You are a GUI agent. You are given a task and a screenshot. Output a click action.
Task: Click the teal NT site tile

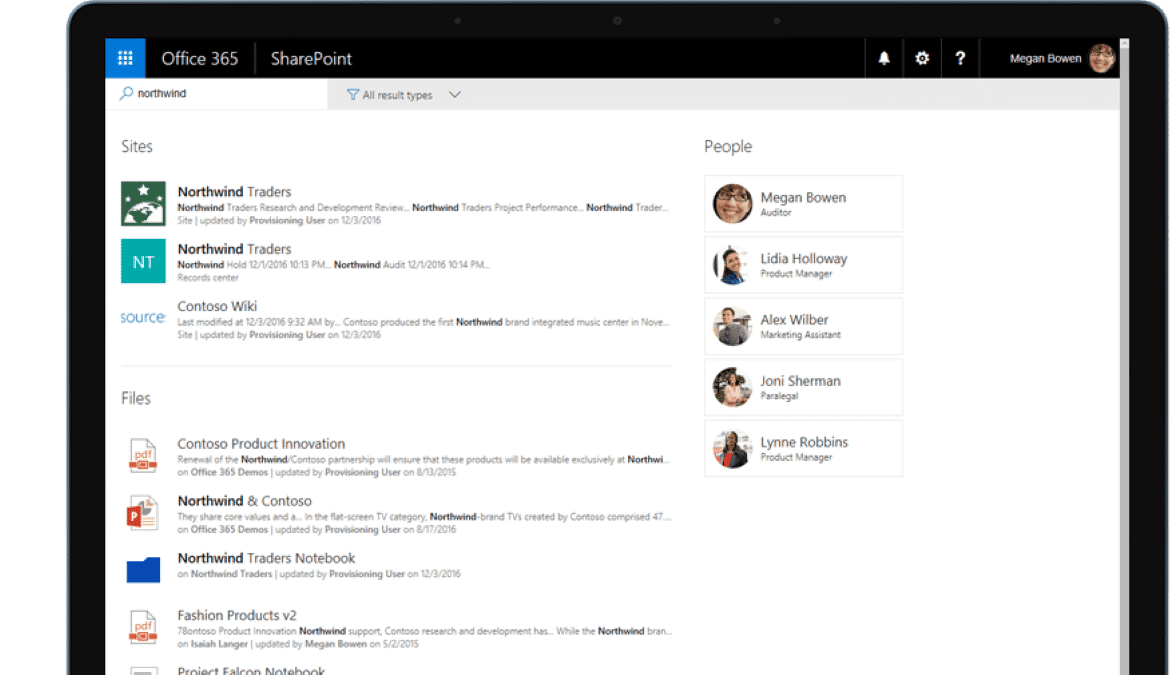[143, 261]
